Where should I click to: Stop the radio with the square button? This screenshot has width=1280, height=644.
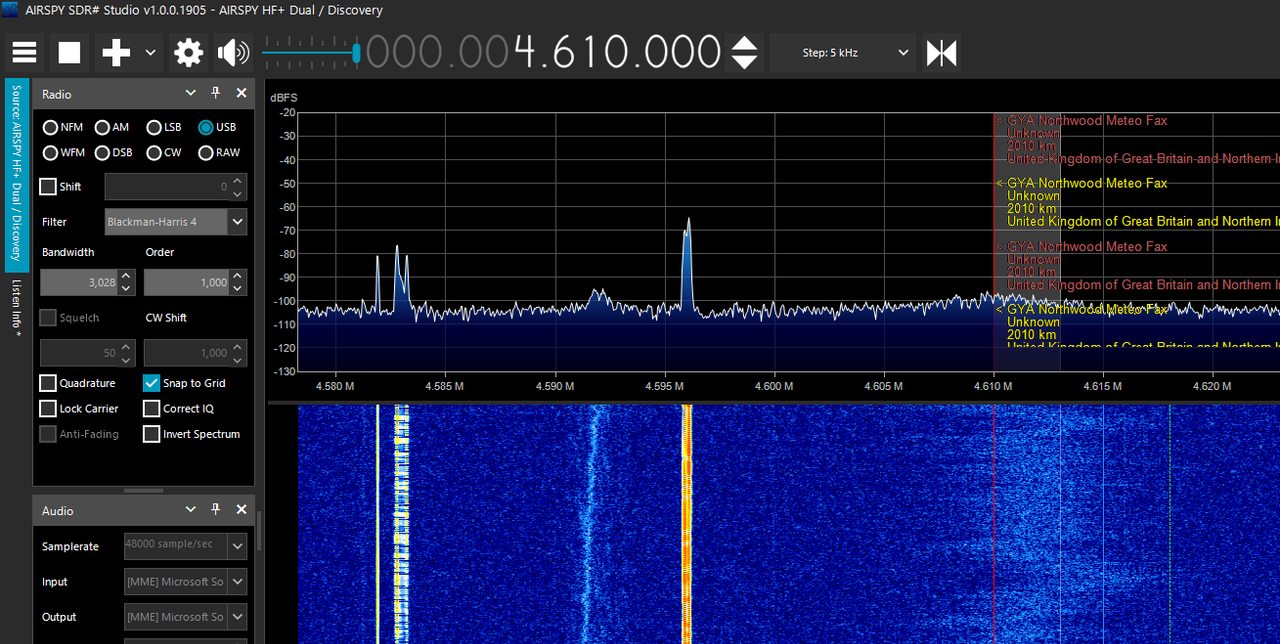pyautogui.click(x=69, y=52)
